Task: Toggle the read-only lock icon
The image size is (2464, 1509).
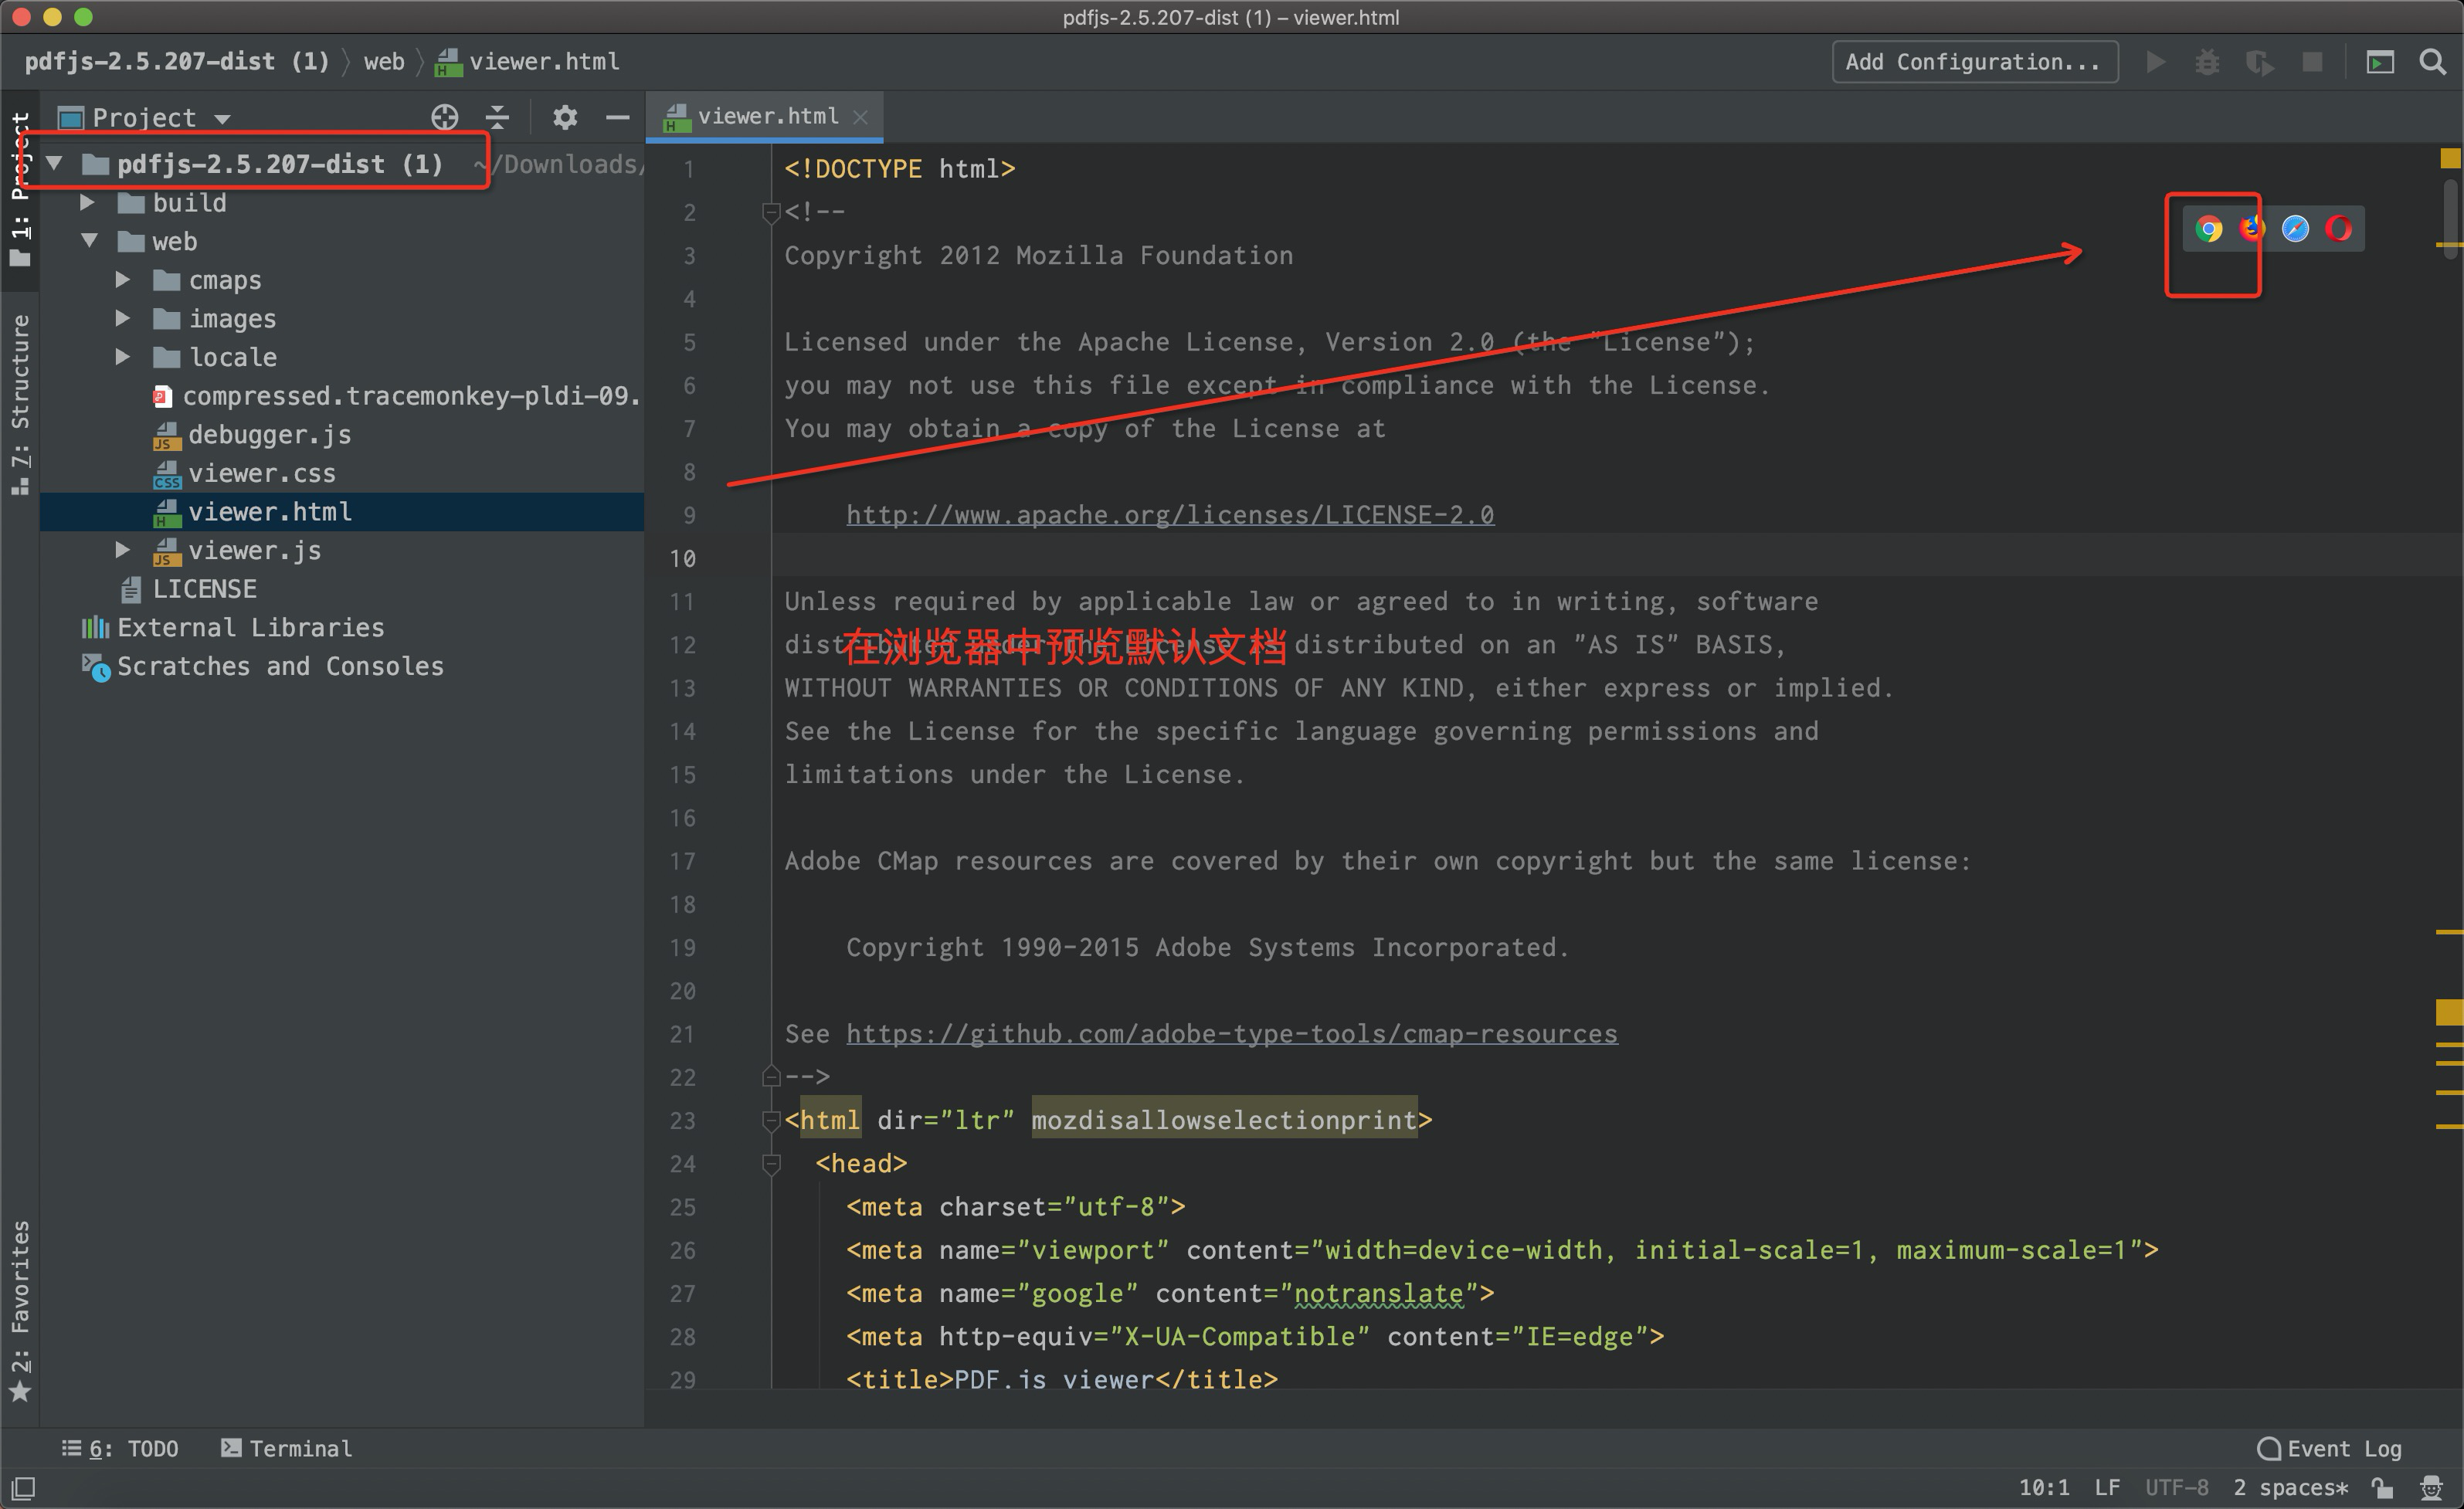Action: pos(2383,1487)
